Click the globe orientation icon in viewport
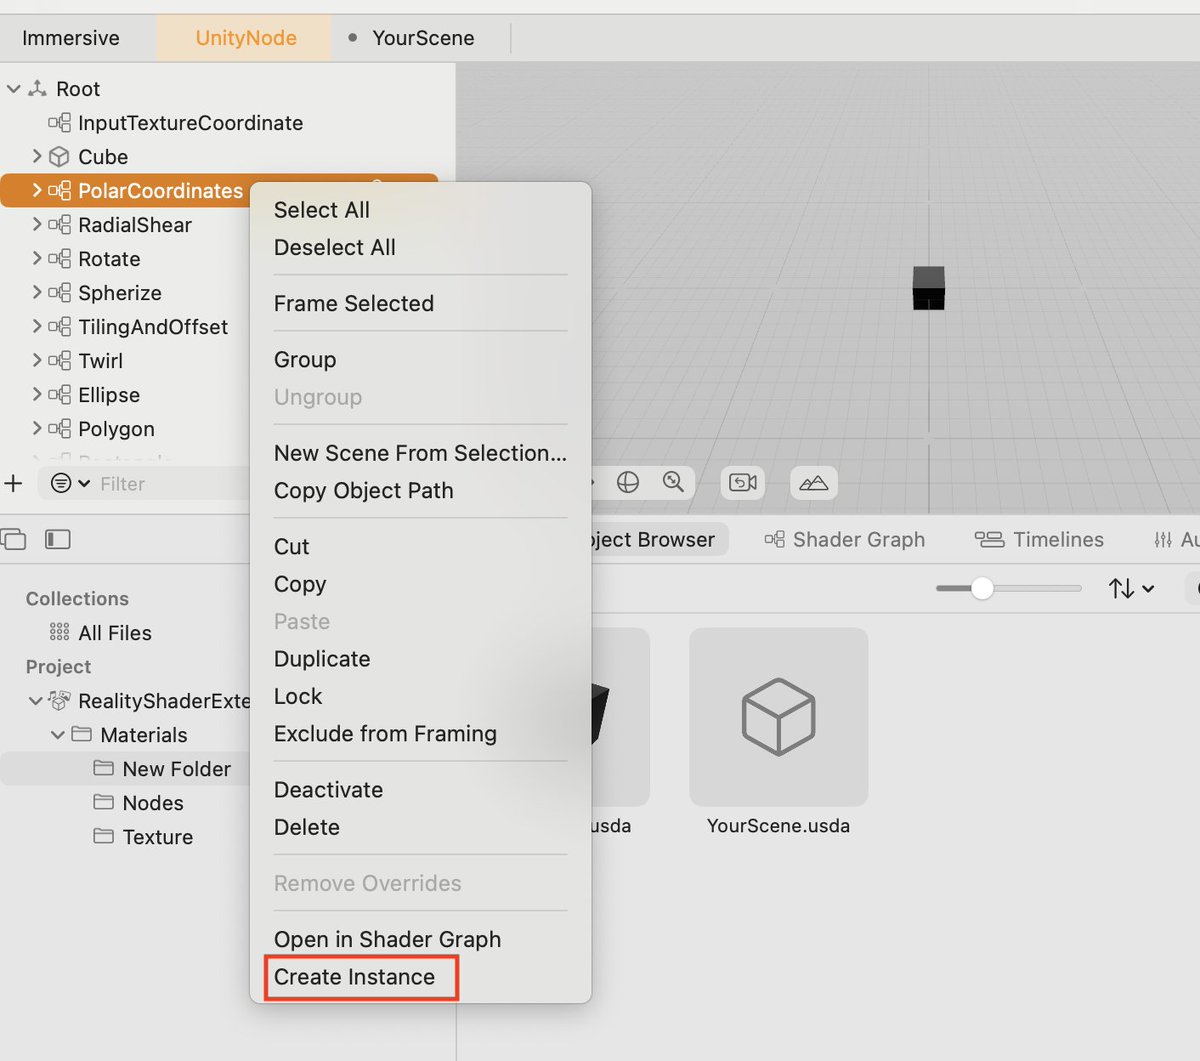The width and height of the screenshot is (1200, 1061). (x=628, y=483)
